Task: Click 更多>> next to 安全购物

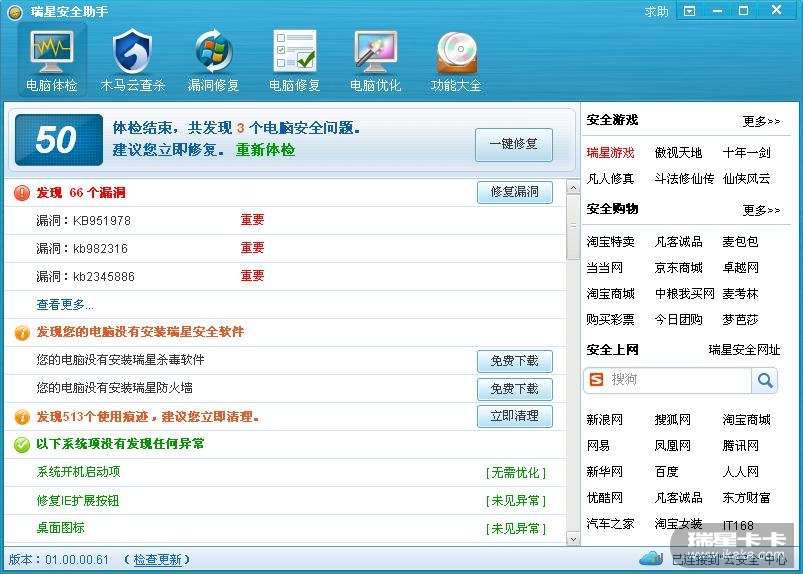Action: click(762, 210)
